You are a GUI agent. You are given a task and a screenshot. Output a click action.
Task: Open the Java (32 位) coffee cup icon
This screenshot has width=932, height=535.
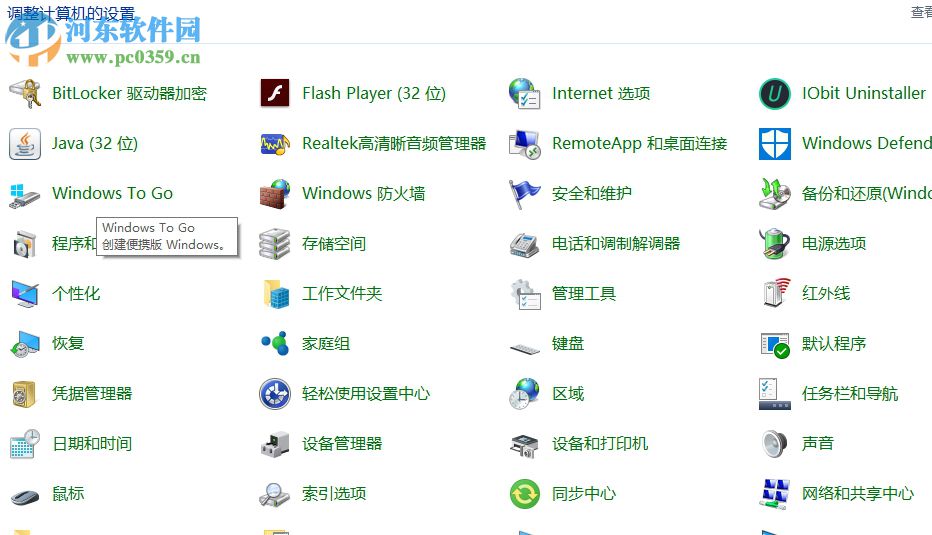(25, 144)
